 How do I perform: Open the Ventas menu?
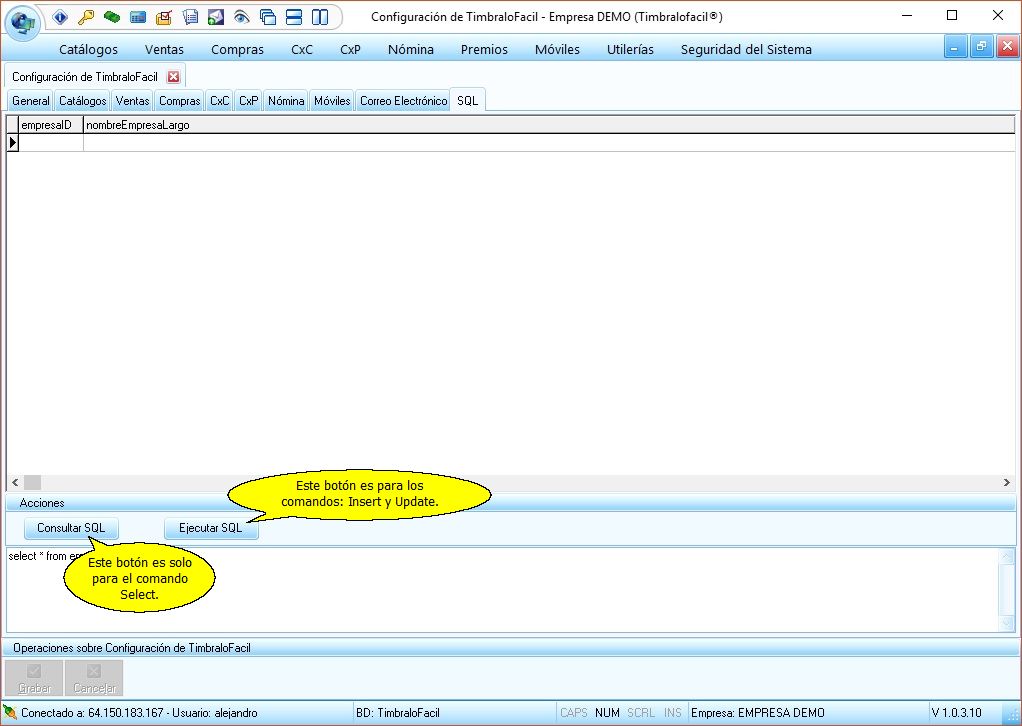pyautogui.click(x=164, y=50)
